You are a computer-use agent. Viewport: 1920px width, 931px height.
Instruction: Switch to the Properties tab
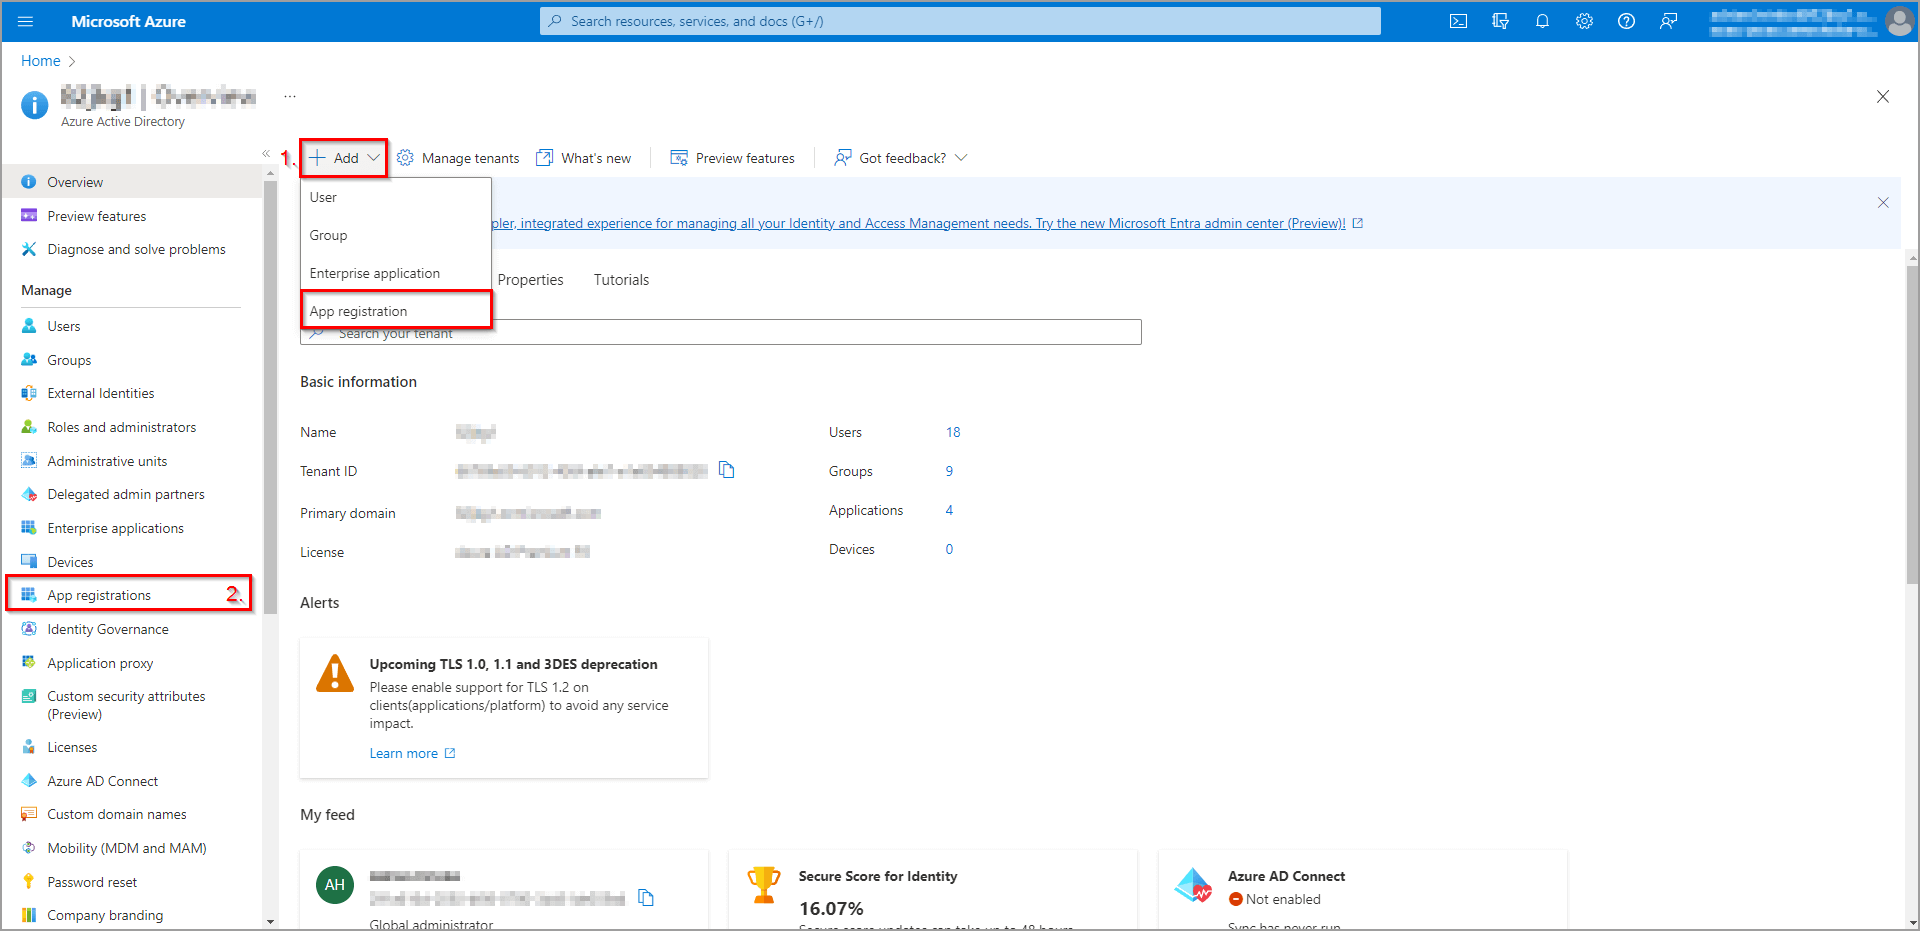point(530,280)
